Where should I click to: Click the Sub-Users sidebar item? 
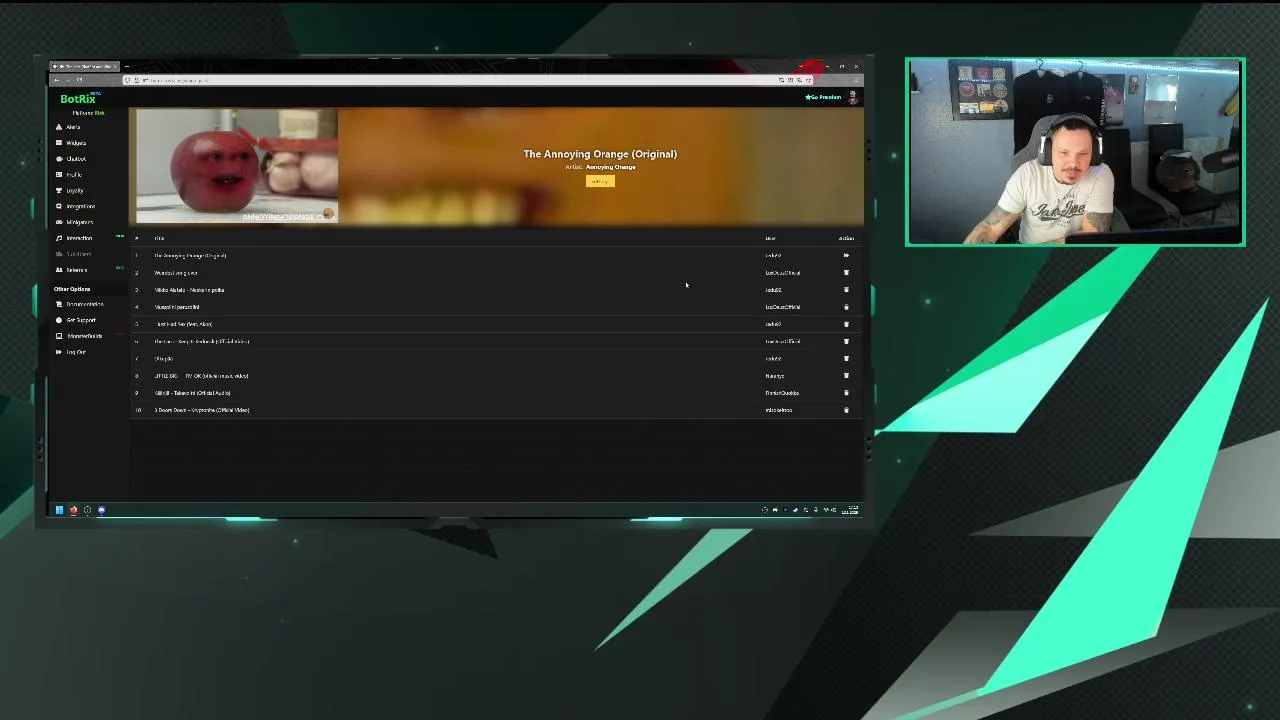tap(74, 254)
